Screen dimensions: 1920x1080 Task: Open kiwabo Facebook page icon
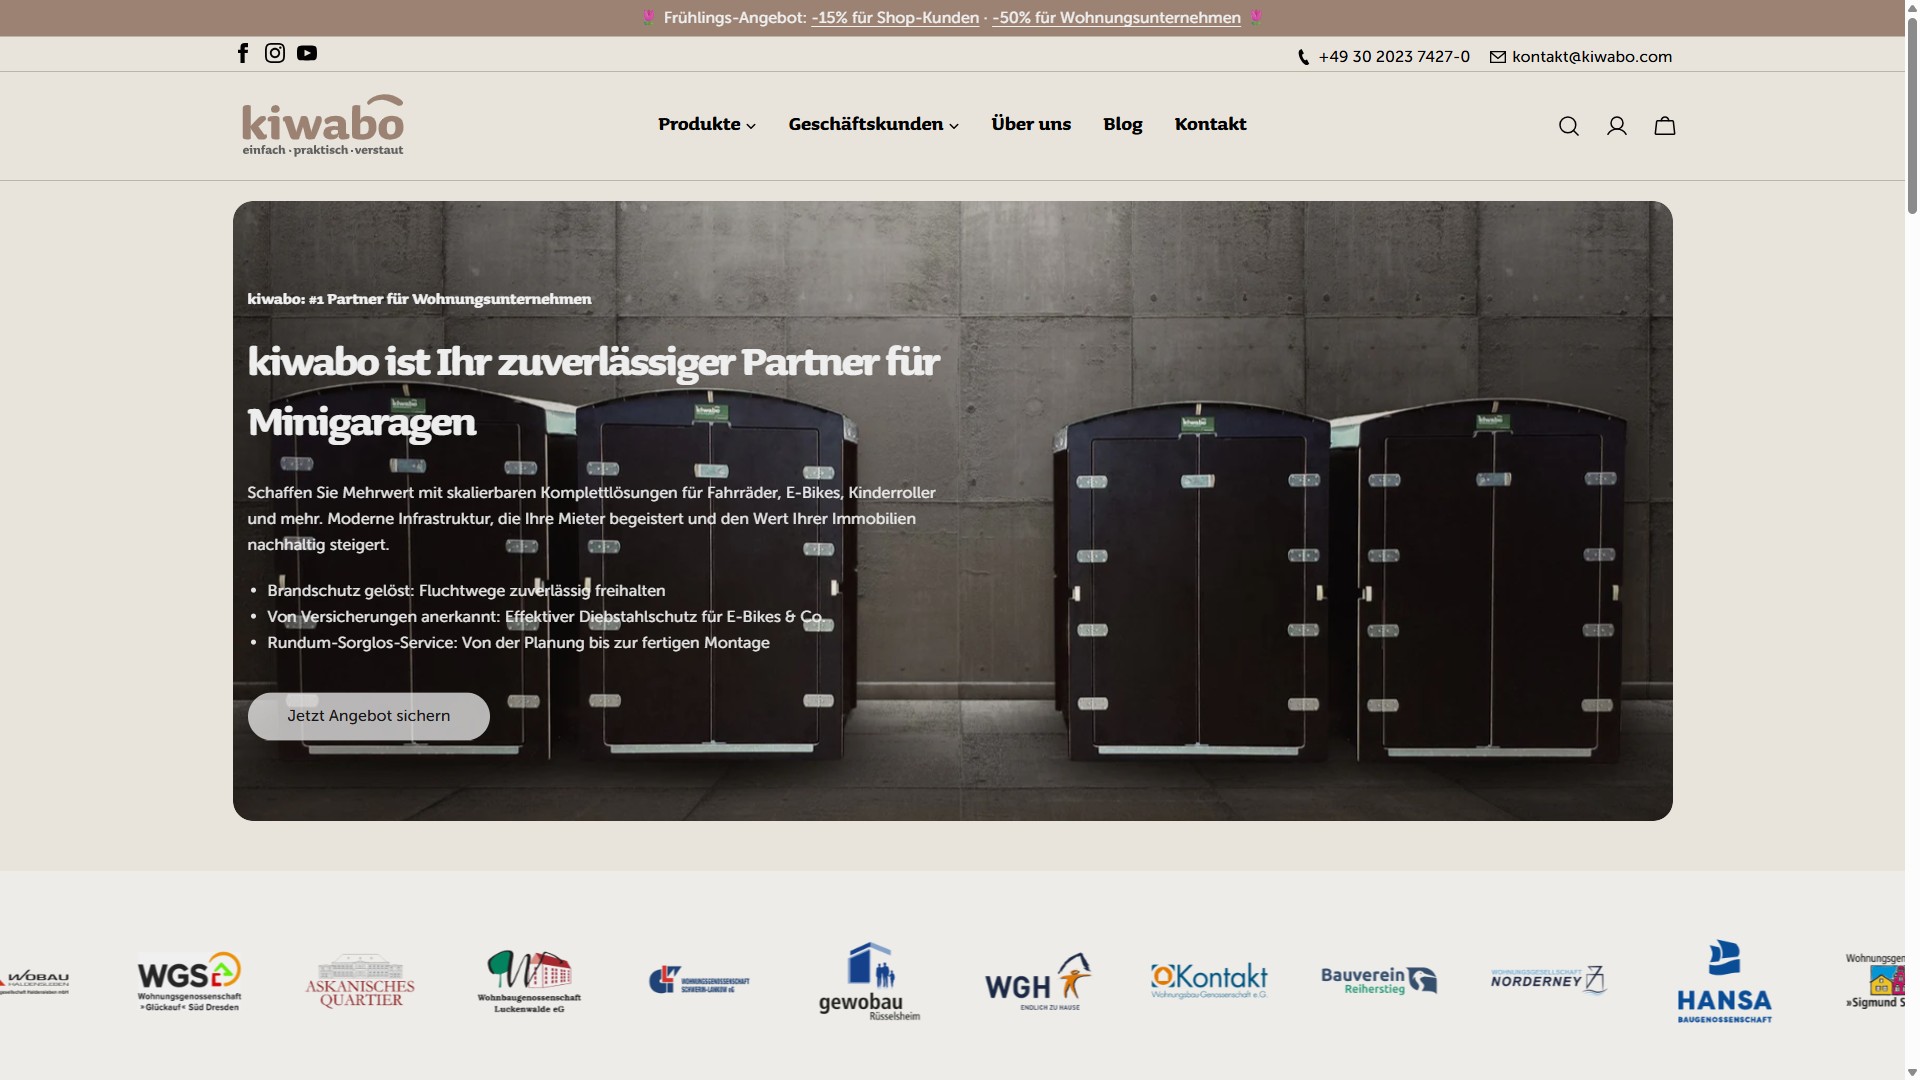[x=243, y=54]
